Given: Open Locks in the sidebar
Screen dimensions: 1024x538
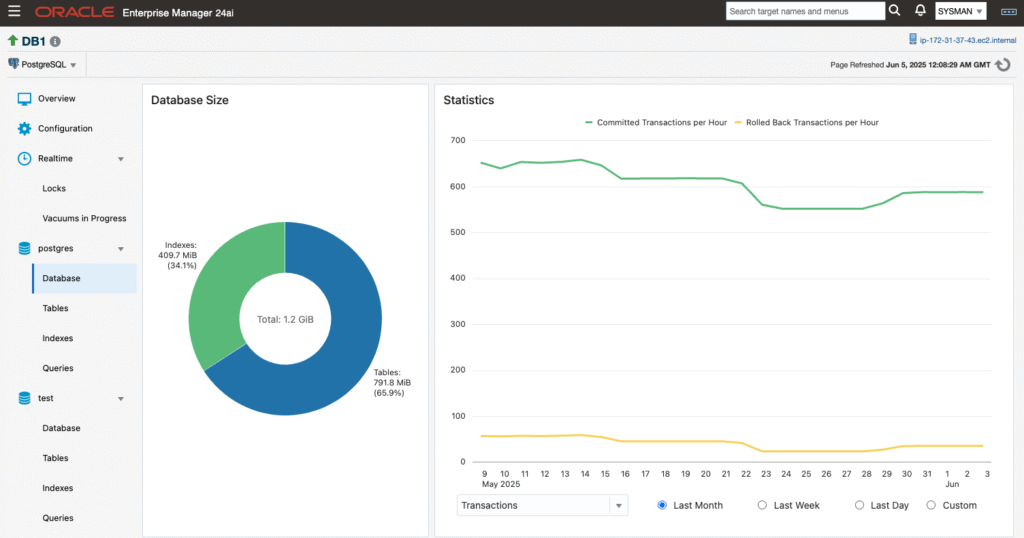Looking at the screenshot, I should click(x=54, y=188).
